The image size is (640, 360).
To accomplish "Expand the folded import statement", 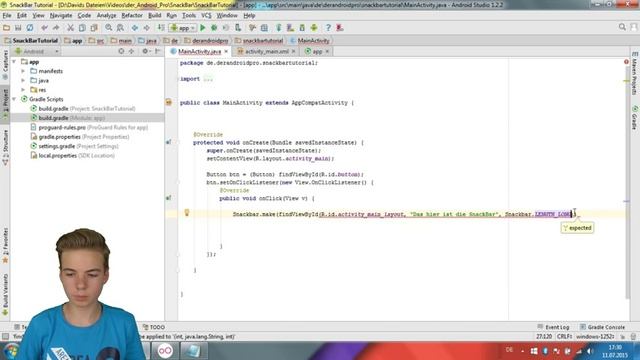I will tap(208, 79).
